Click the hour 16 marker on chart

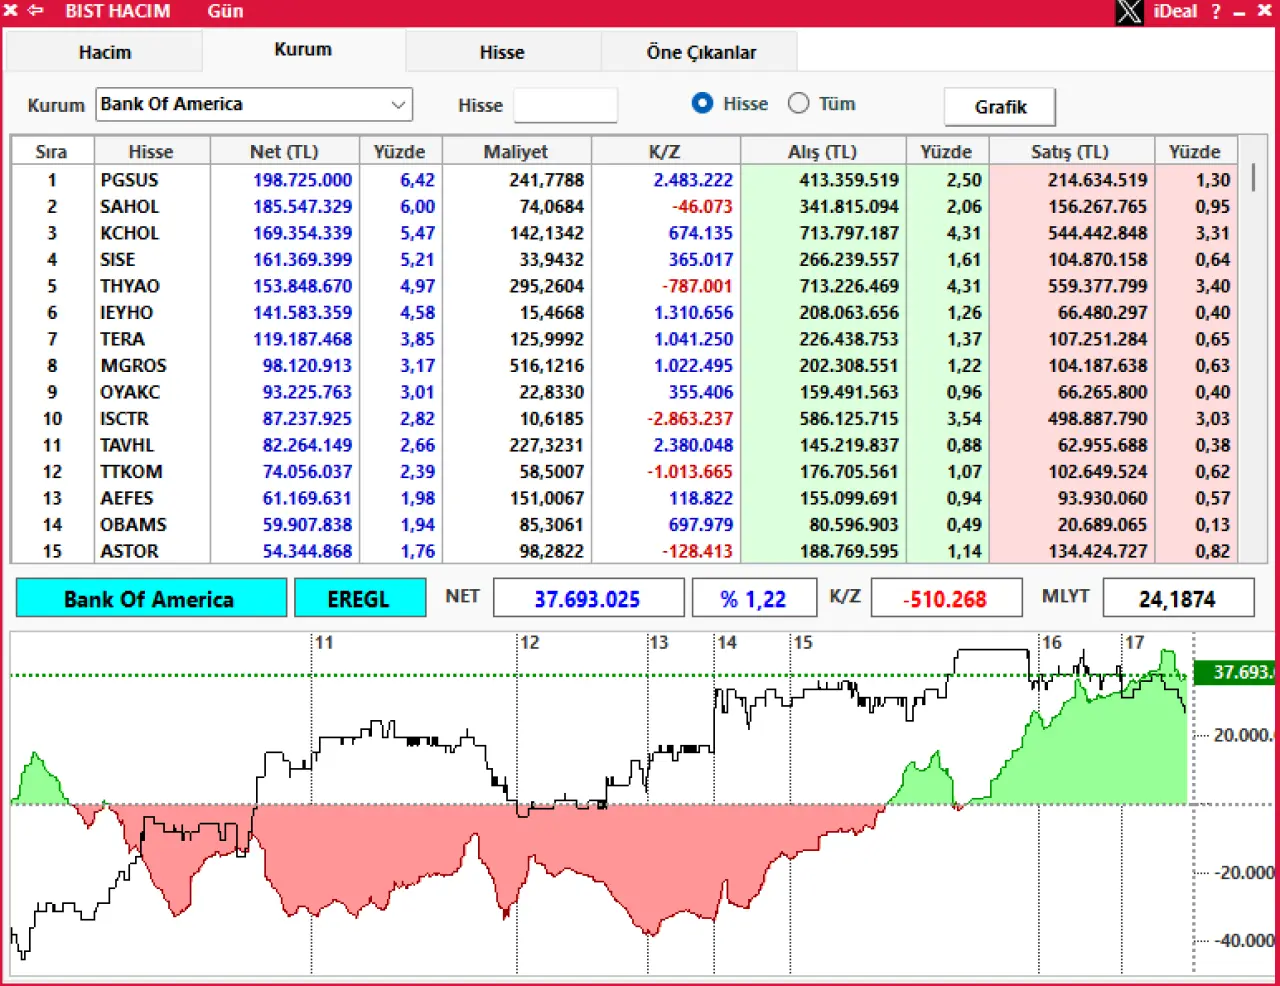point(1052,643)
